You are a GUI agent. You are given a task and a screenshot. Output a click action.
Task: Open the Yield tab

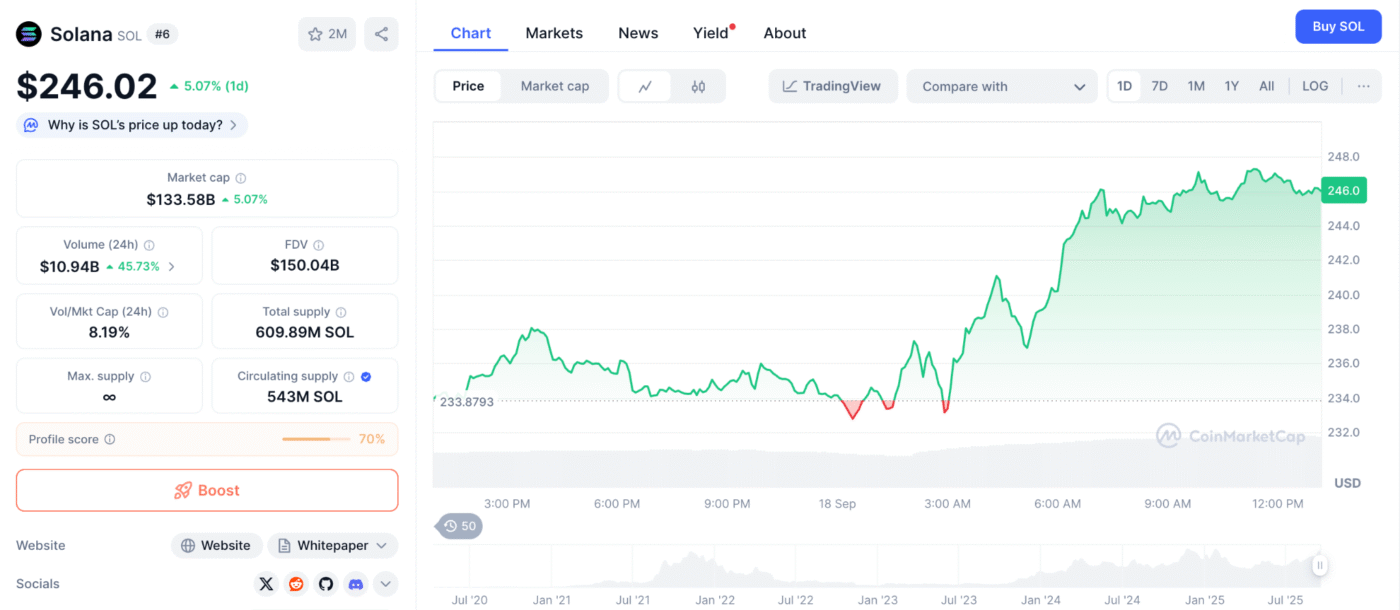click(711, 33)
